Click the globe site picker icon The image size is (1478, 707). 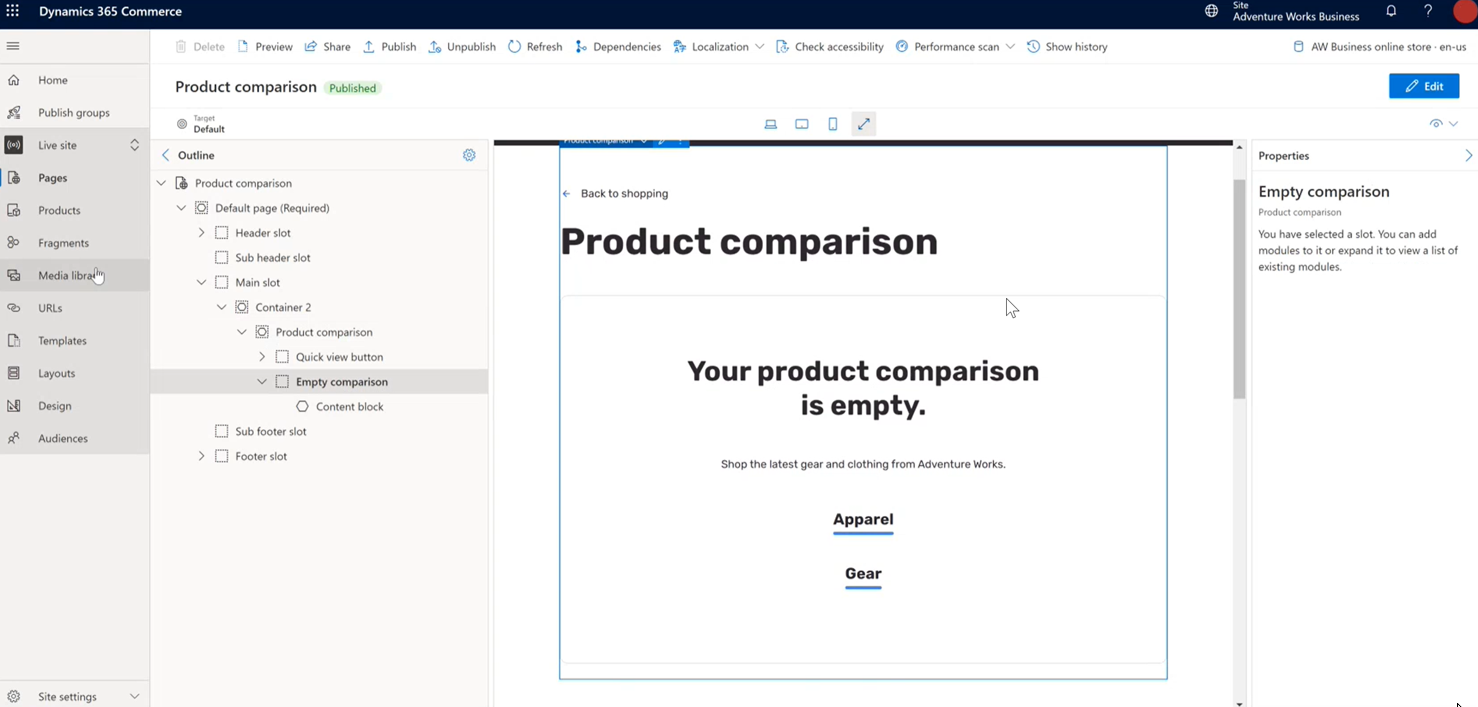pyautogui.click(x=1212, y=11)
